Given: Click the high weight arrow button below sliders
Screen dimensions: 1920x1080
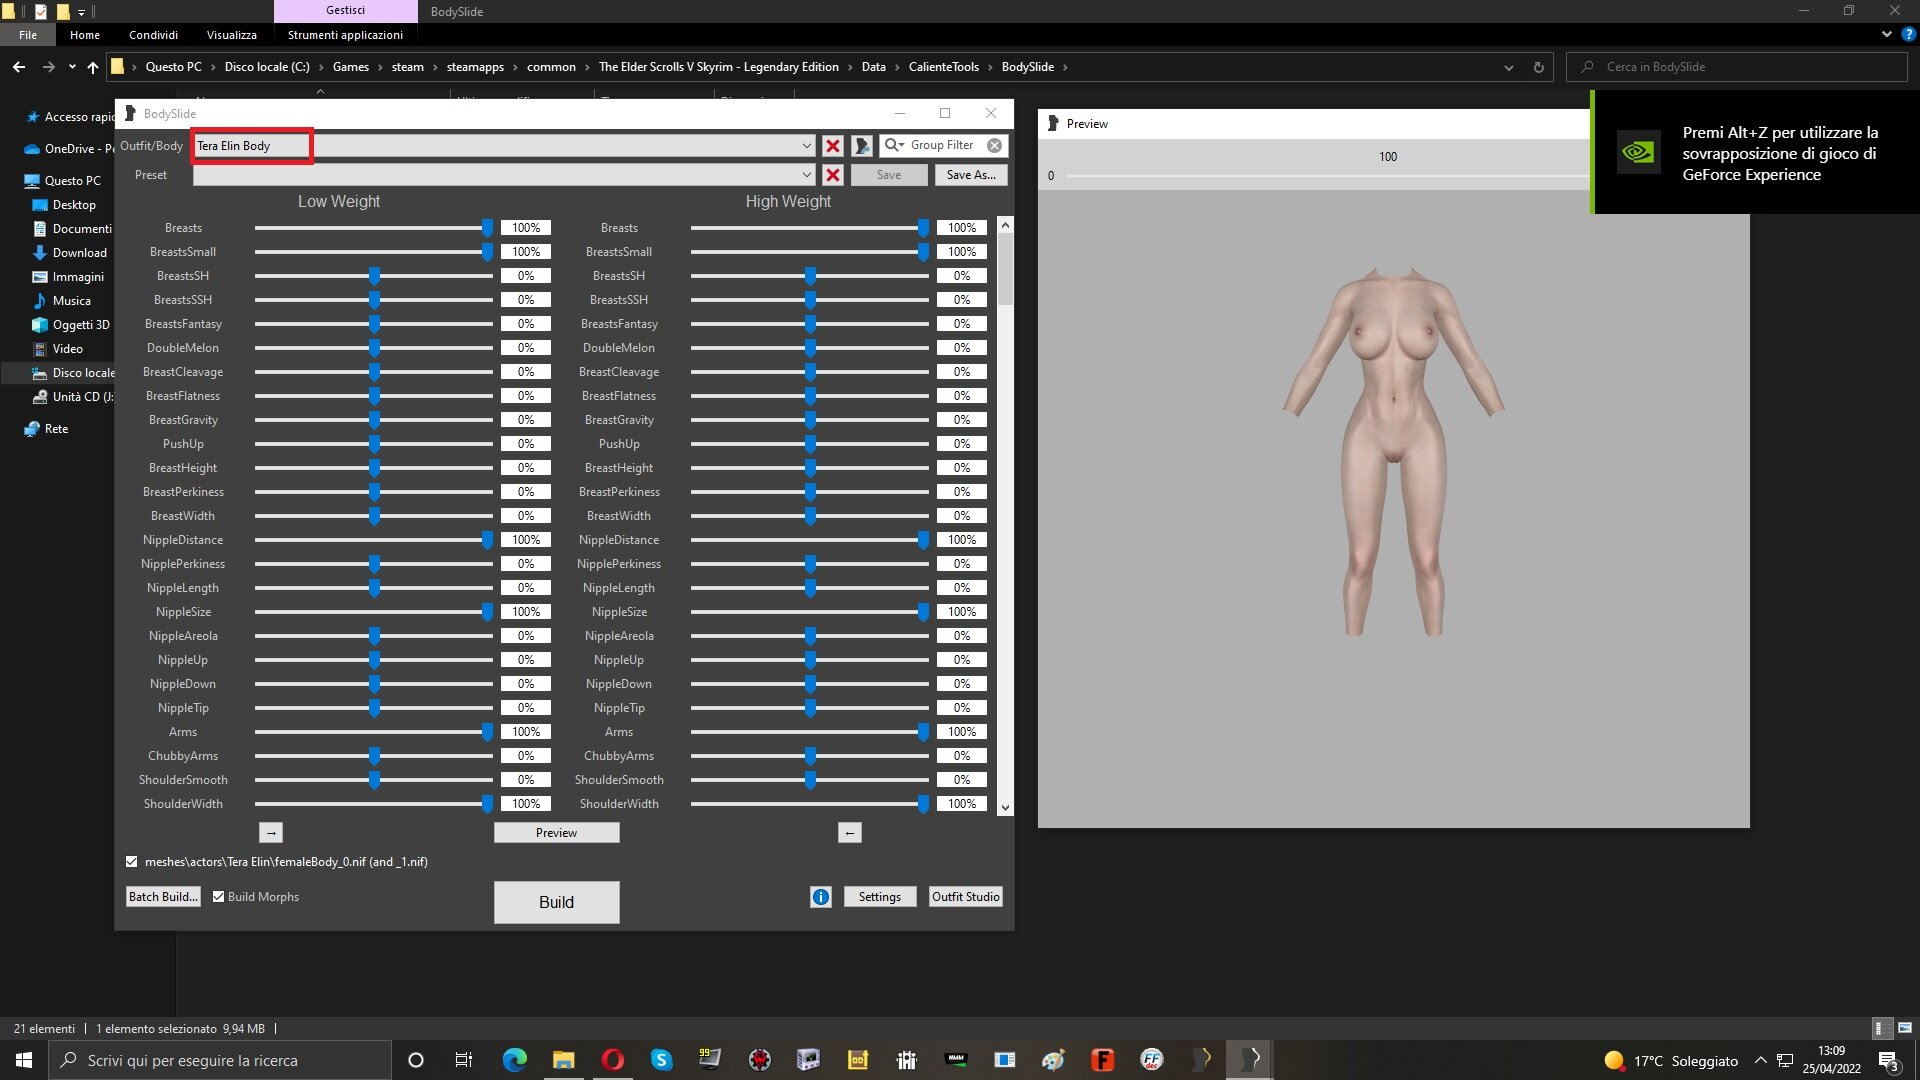Looking at the screenshot, I should coord(849,833).
